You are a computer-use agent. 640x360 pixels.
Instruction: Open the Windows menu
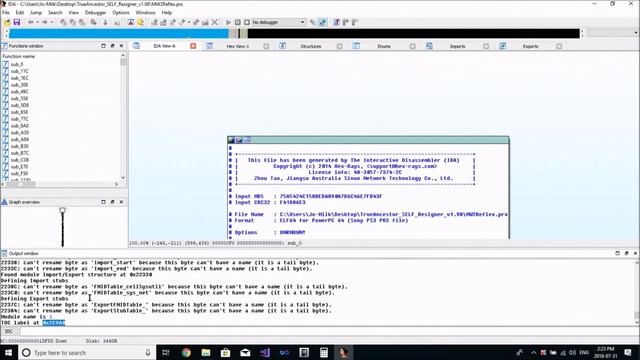pos(145,13)
